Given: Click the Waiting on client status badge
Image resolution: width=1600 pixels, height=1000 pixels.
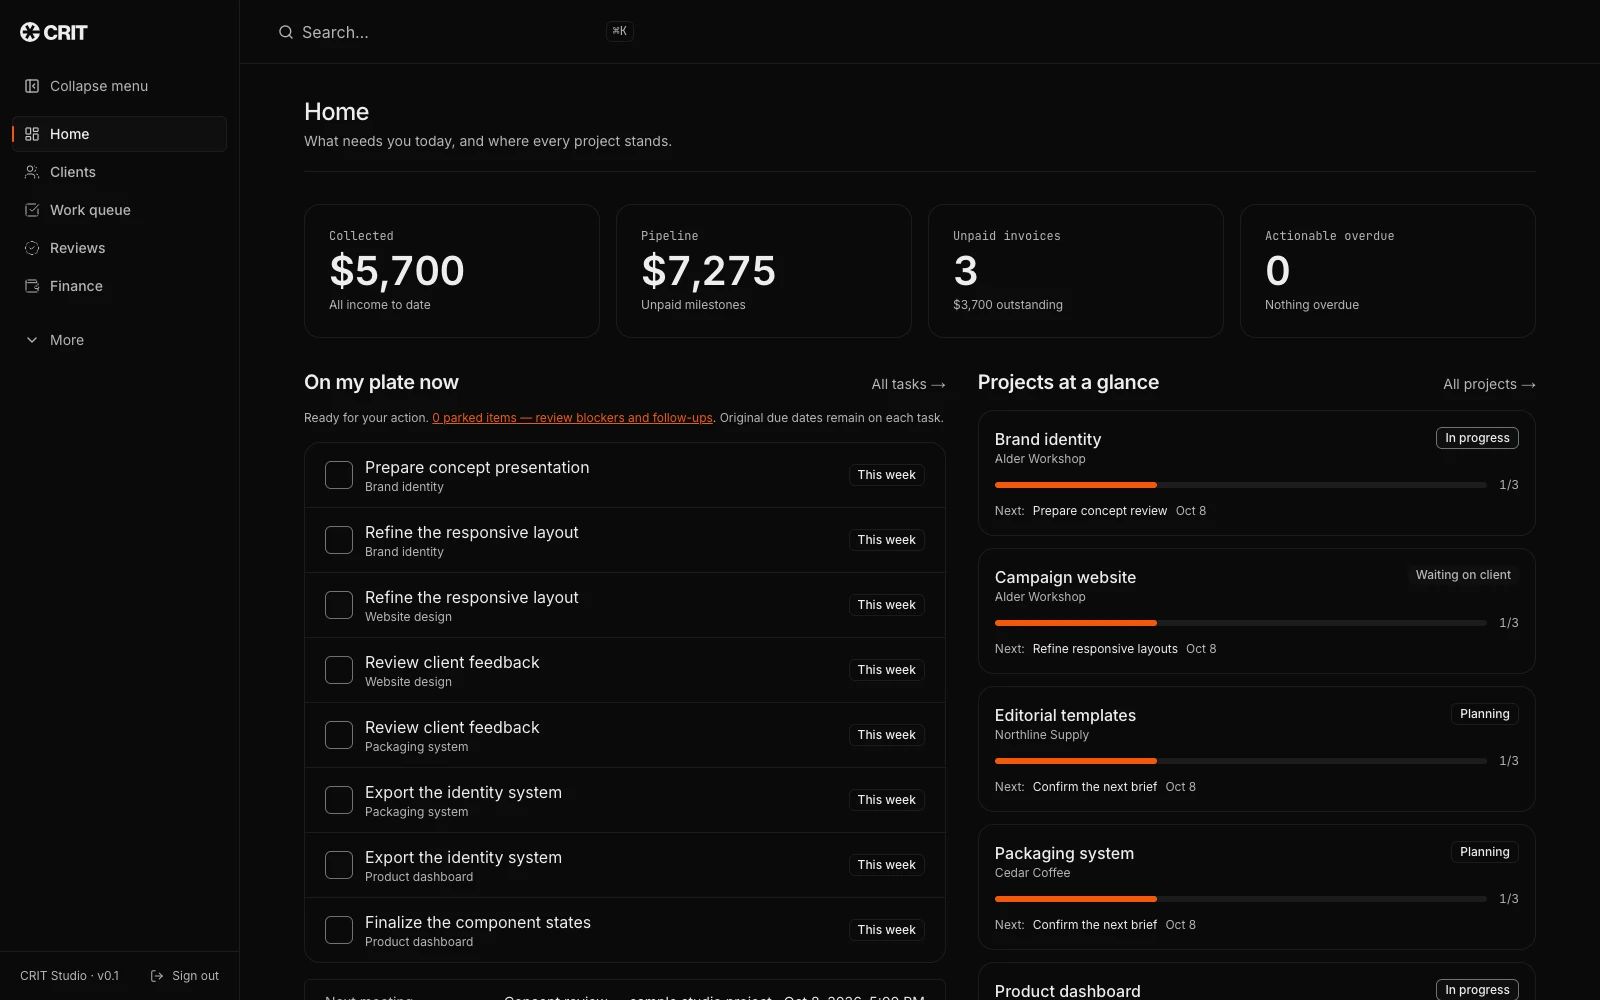Looking at the screenshot, I should [x=1463, y=575].
